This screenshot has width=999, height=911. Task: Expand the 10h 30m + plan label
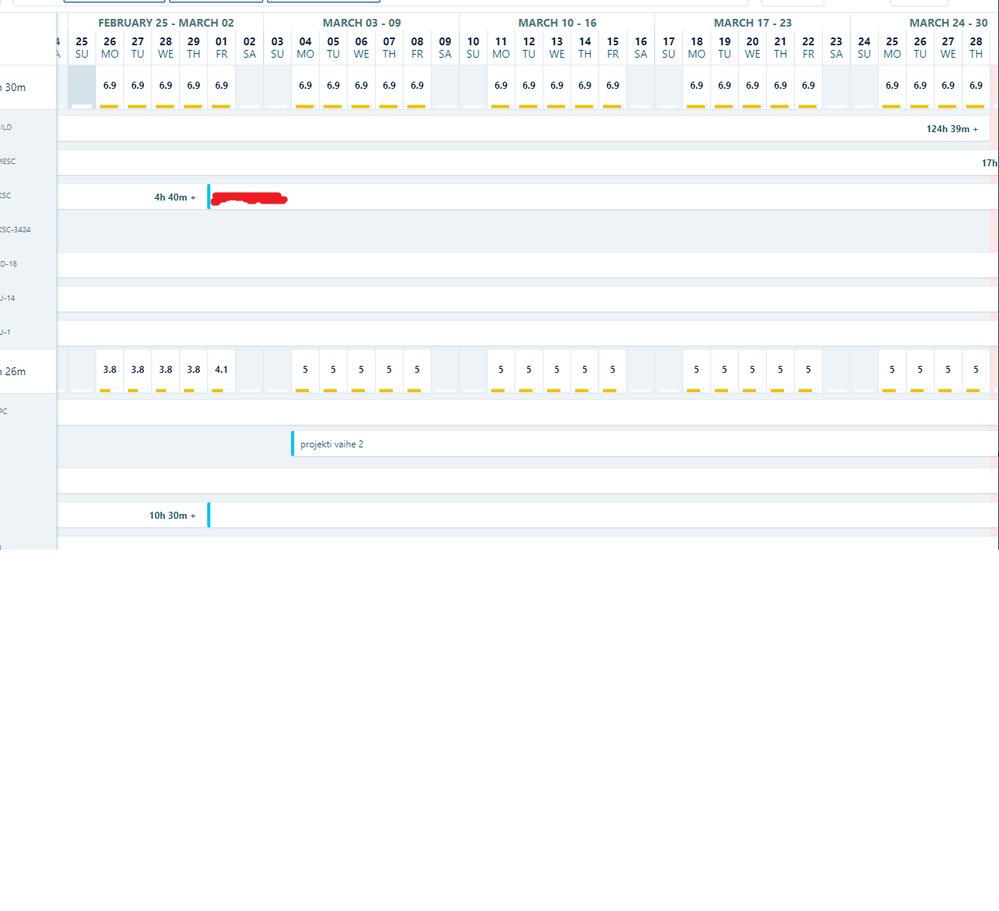point(172,515)
